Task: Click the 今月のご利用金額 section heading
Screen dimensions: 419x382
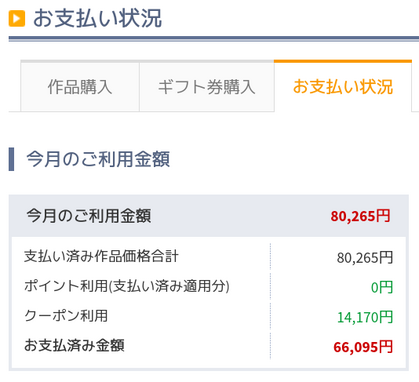Action: [98, 159]
